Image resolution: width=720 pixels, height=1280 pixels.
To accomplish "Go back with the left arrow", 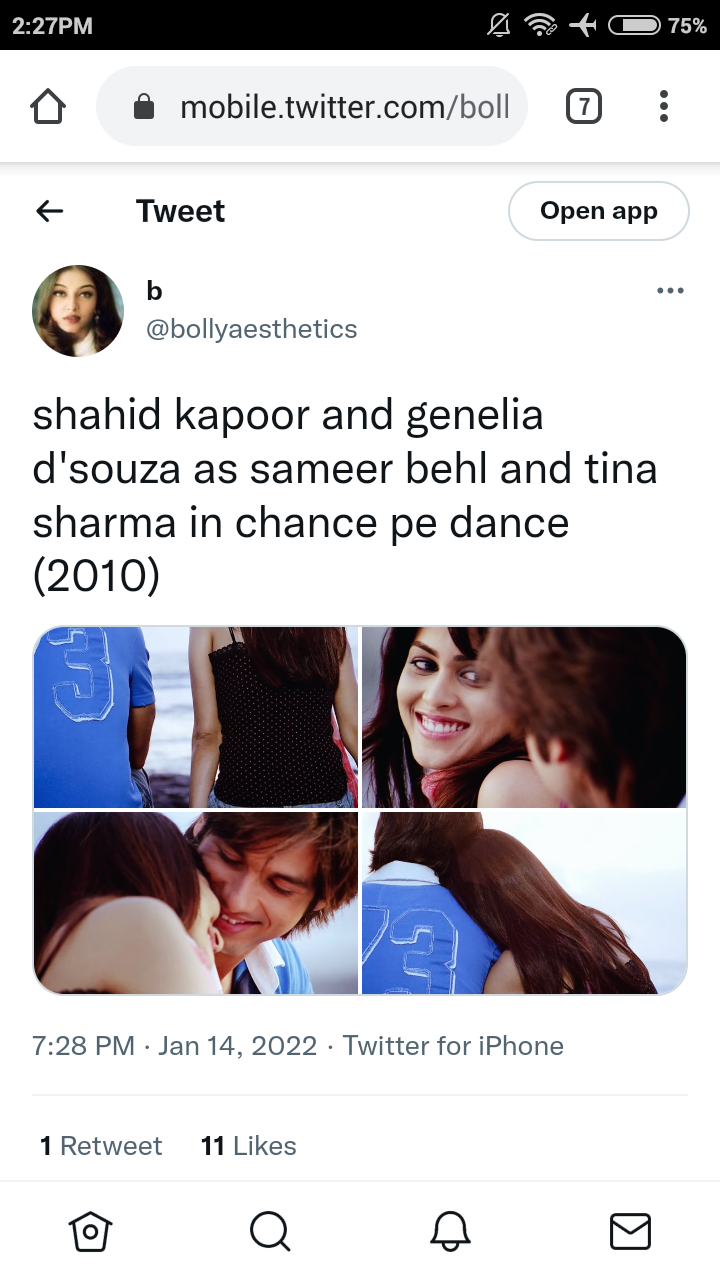I will 49,211.
